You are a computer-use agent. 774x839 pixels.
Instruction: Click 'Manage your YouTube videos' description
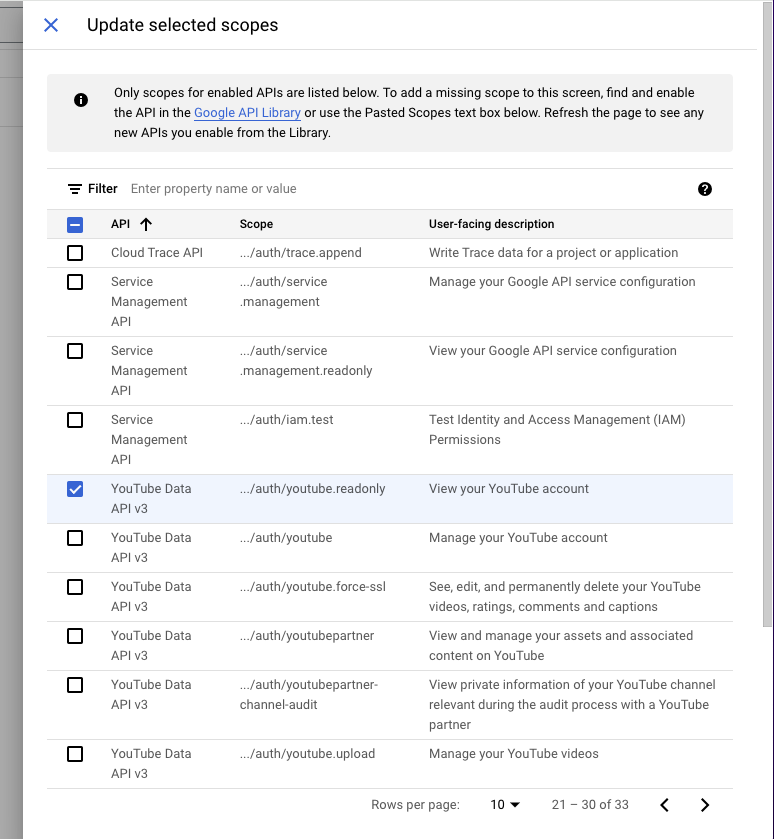(514, 753)
